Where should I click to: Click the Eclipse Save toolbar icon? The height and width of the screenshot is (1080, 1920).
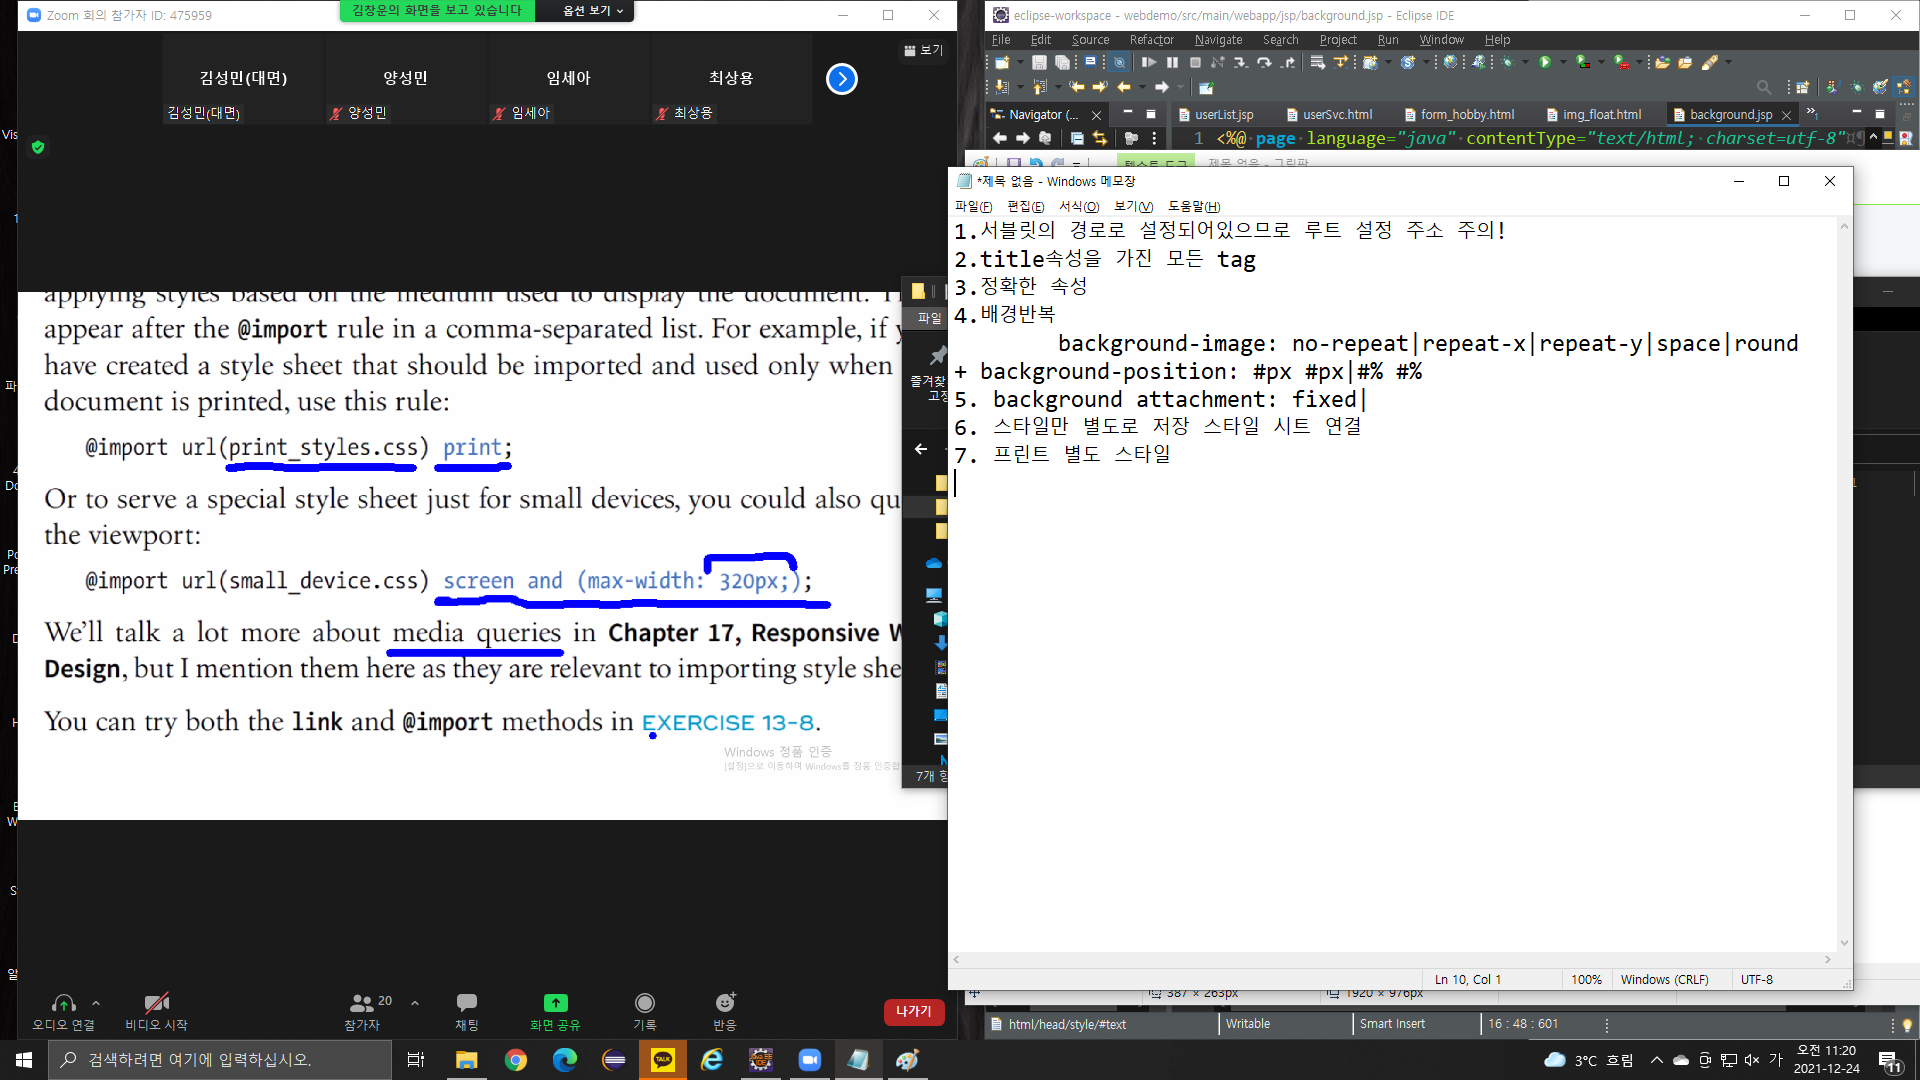point(1039,62)
